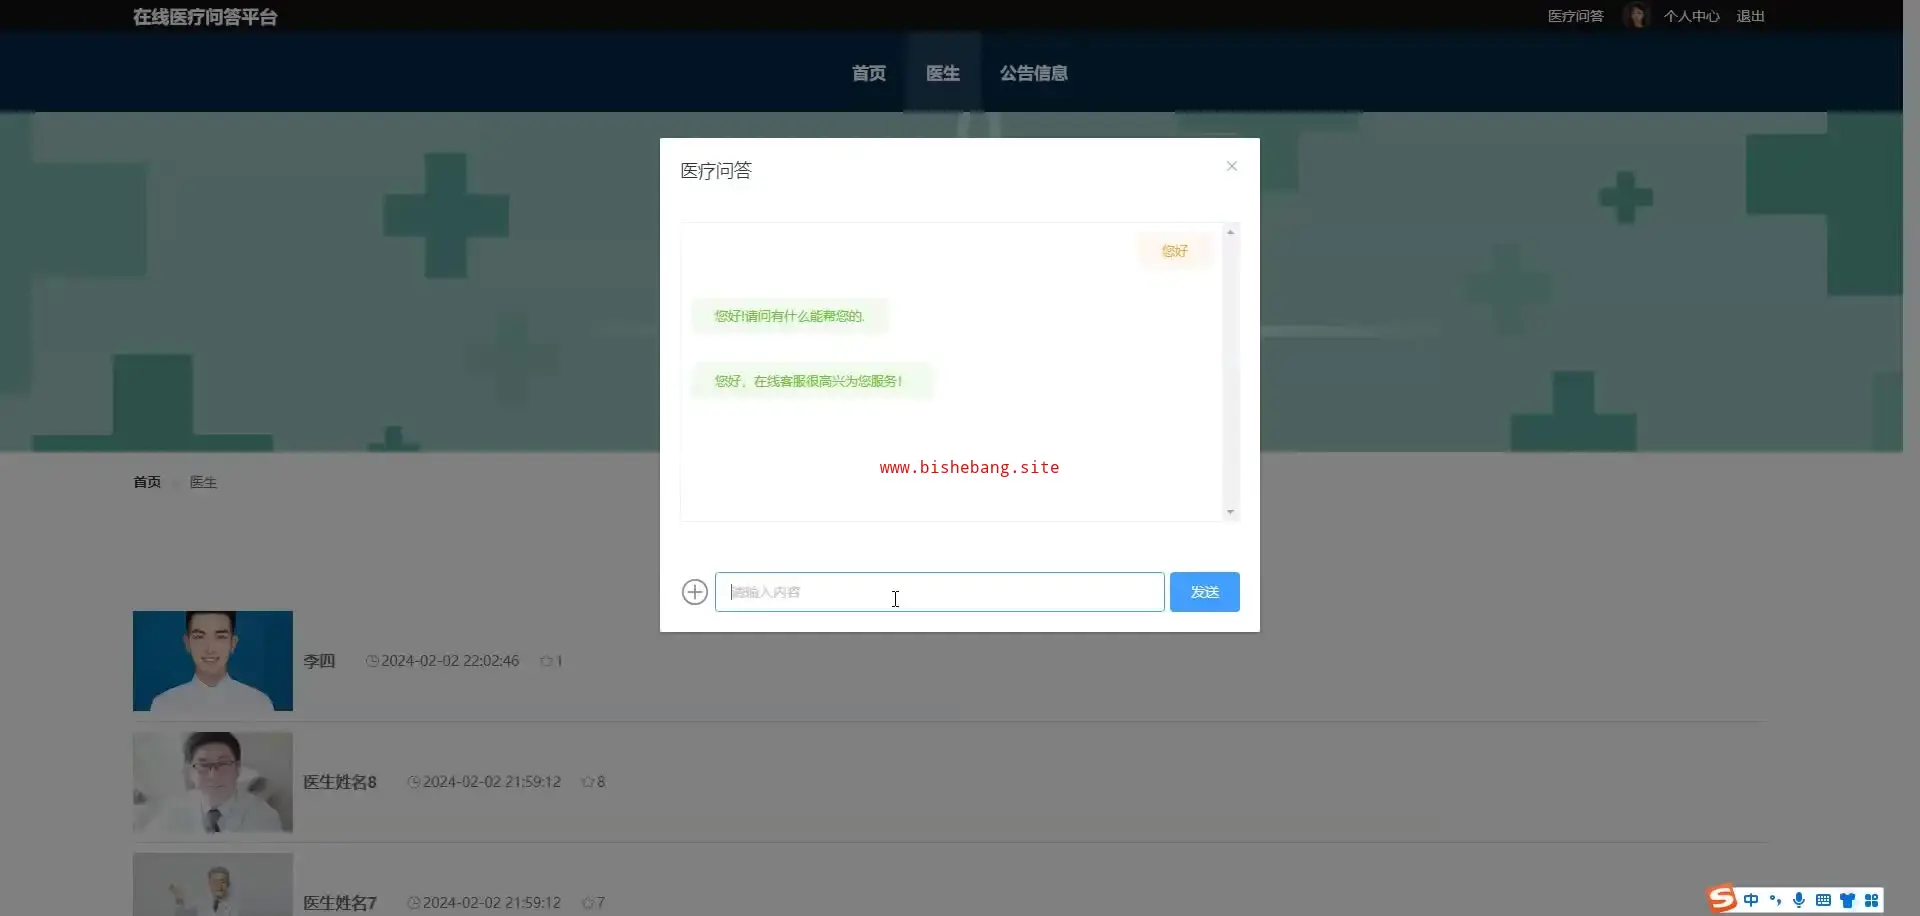The image size is (1920, 916).
Task: Click the plus attachment icon in chat
Action: (x=695, y=592)
